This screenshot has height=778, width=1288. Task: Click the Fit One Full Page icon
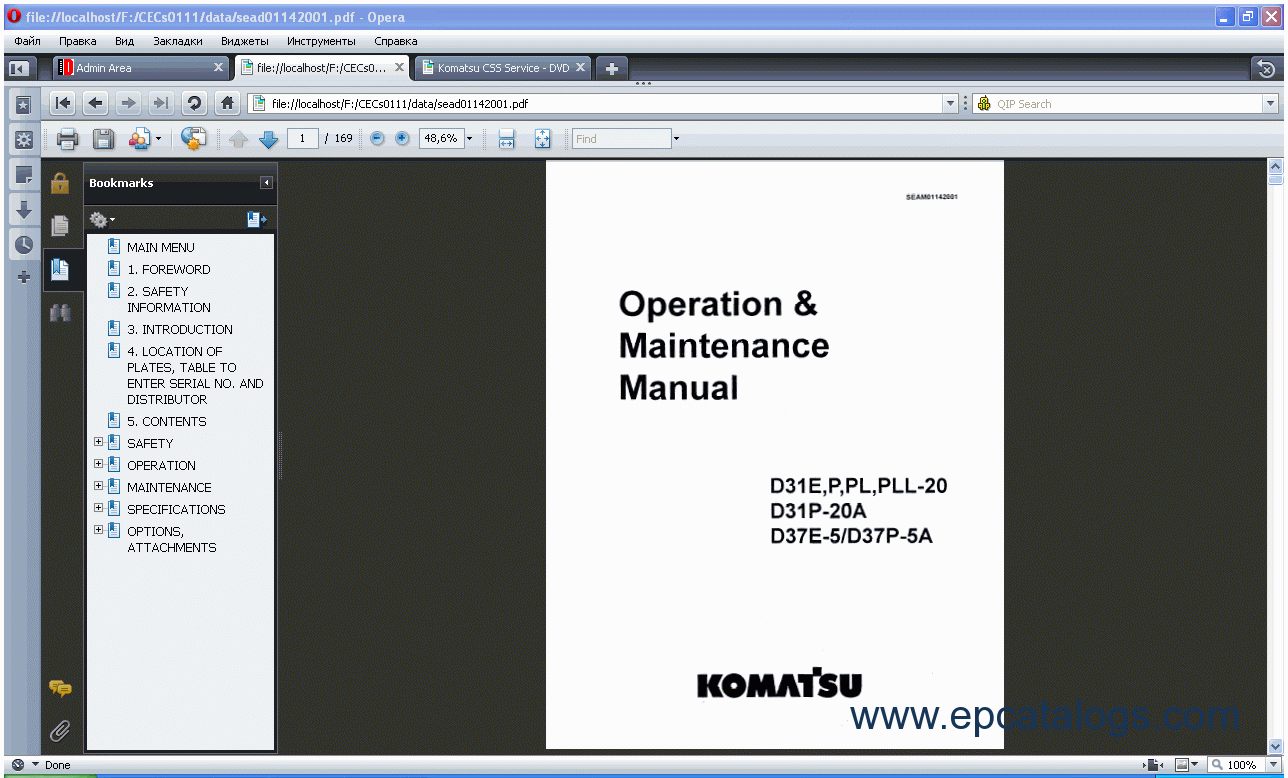(542, 139)
